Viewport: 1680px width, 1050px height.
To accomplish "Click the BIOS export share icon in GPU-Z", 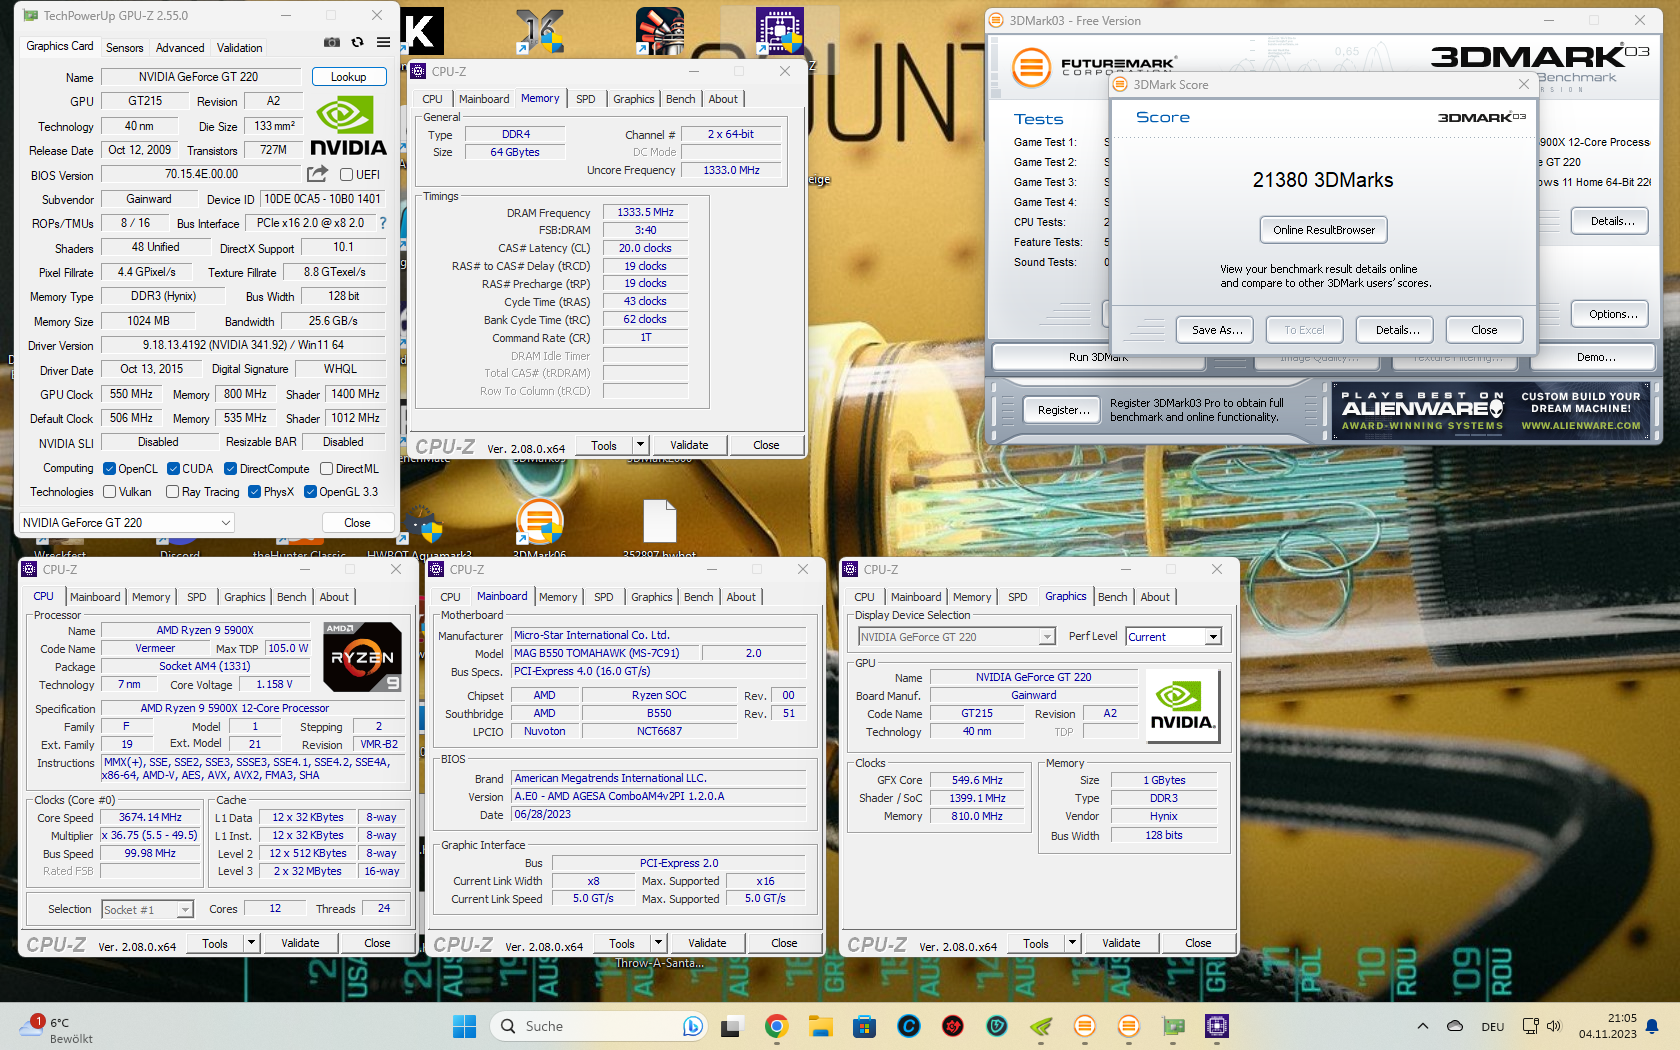I will tap(317, 174).
